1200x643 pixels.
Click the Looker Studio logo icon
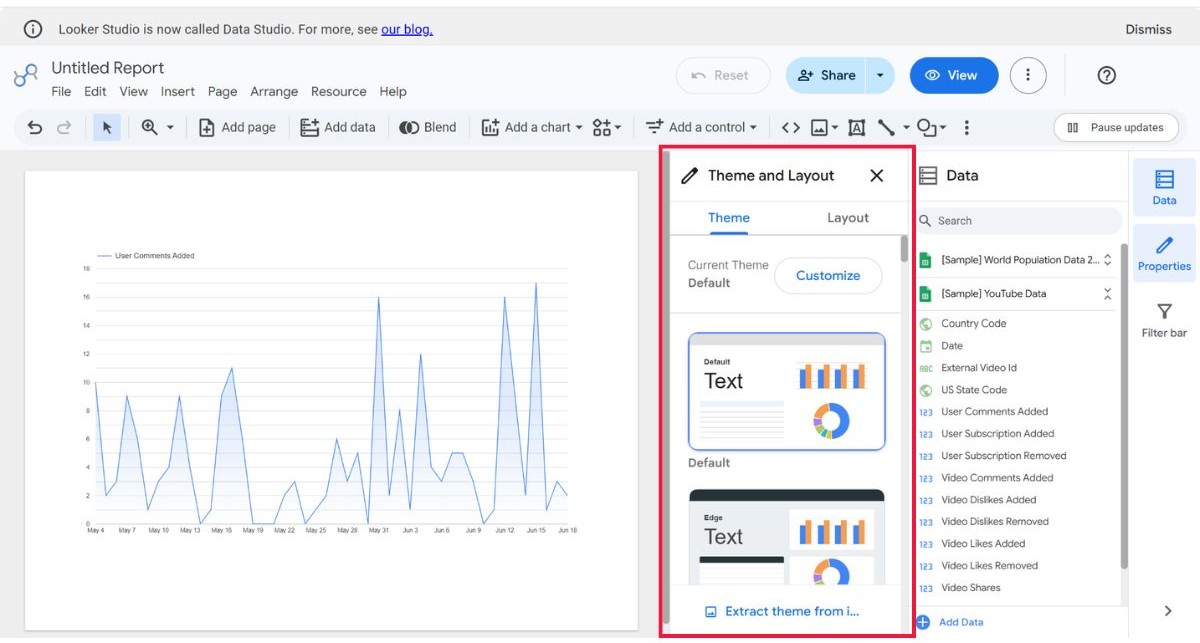coord(25,75)
